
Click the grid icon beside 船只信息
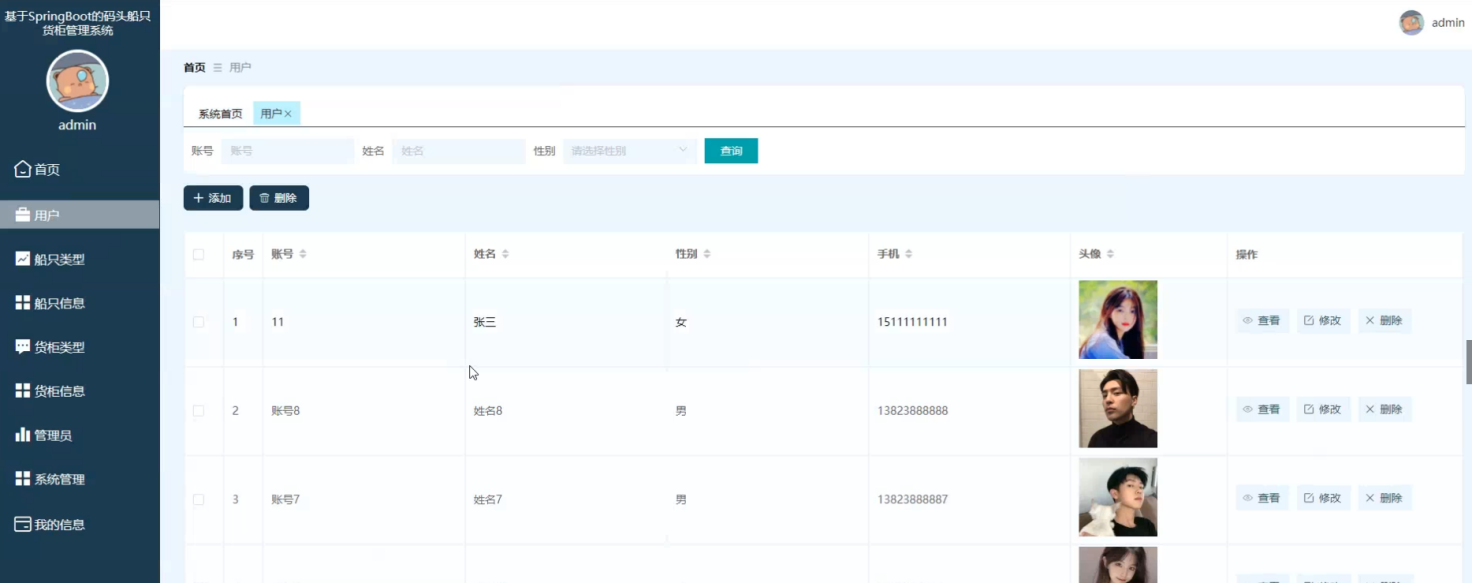(22, 302)
